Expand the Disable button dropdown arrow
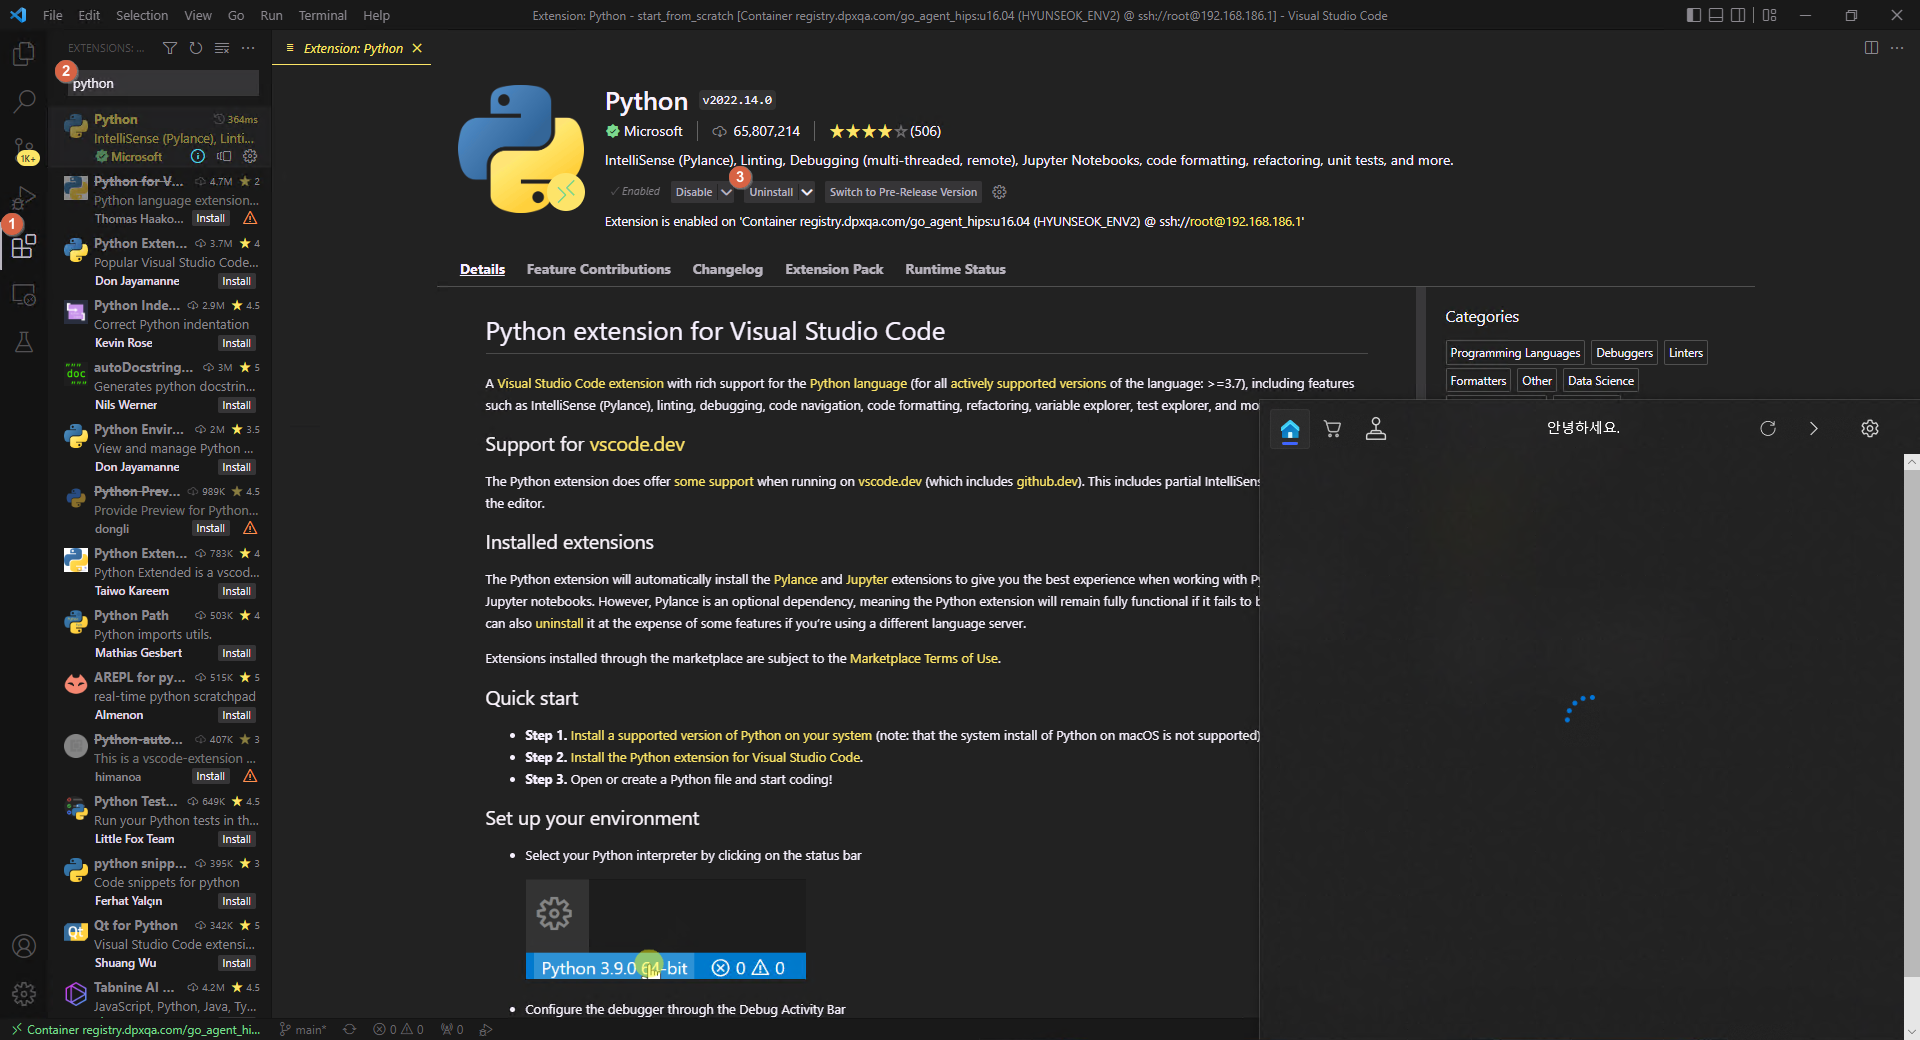This screenshot has height=1040, width=1920. pyautogui.click(x=727, y=192)
